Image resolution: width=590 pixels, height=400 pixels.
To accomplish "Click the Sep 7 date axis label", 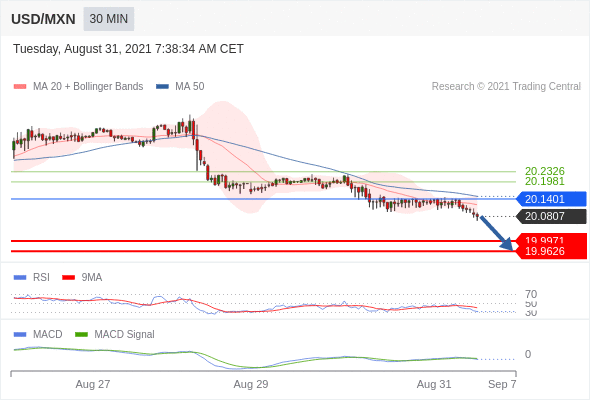I will pyautogui.click(x=502, y=384).
